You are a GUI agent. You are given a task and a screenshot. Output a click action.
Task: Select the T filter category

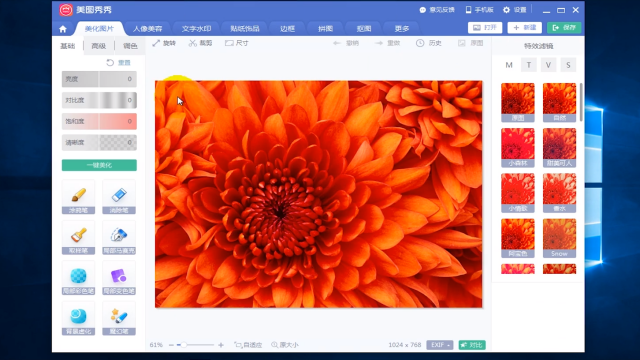pos(529,65)
